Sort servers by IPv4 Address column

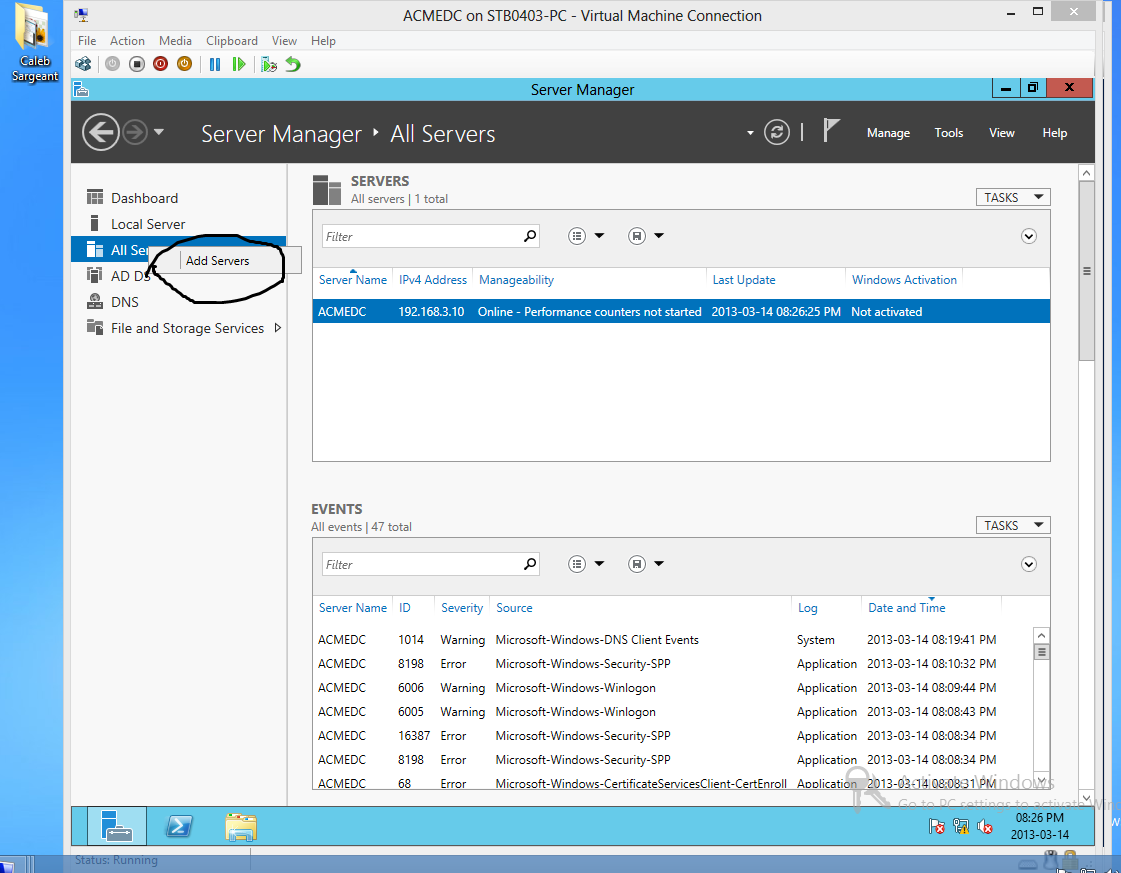point(433,280)
